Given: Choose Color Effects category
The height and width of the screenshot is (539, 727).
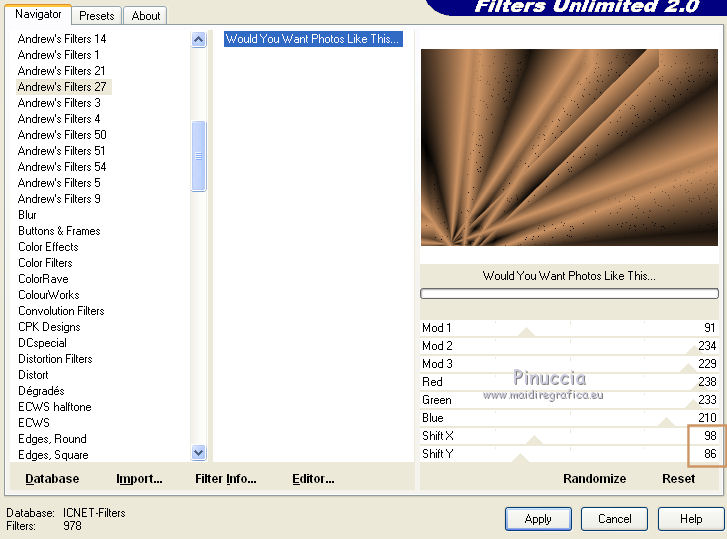Looking at the screenshot, I should point(48,247).
